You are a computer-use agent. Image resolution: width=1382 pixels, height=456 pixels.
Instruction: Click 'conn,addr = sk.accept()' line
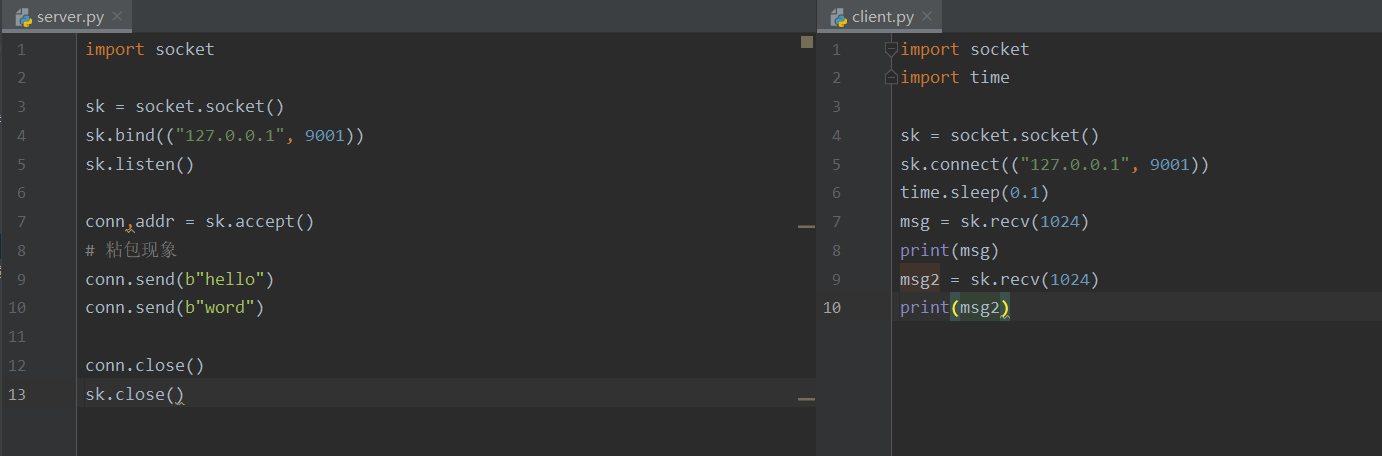pyautogui.click(x=200, y=221)
